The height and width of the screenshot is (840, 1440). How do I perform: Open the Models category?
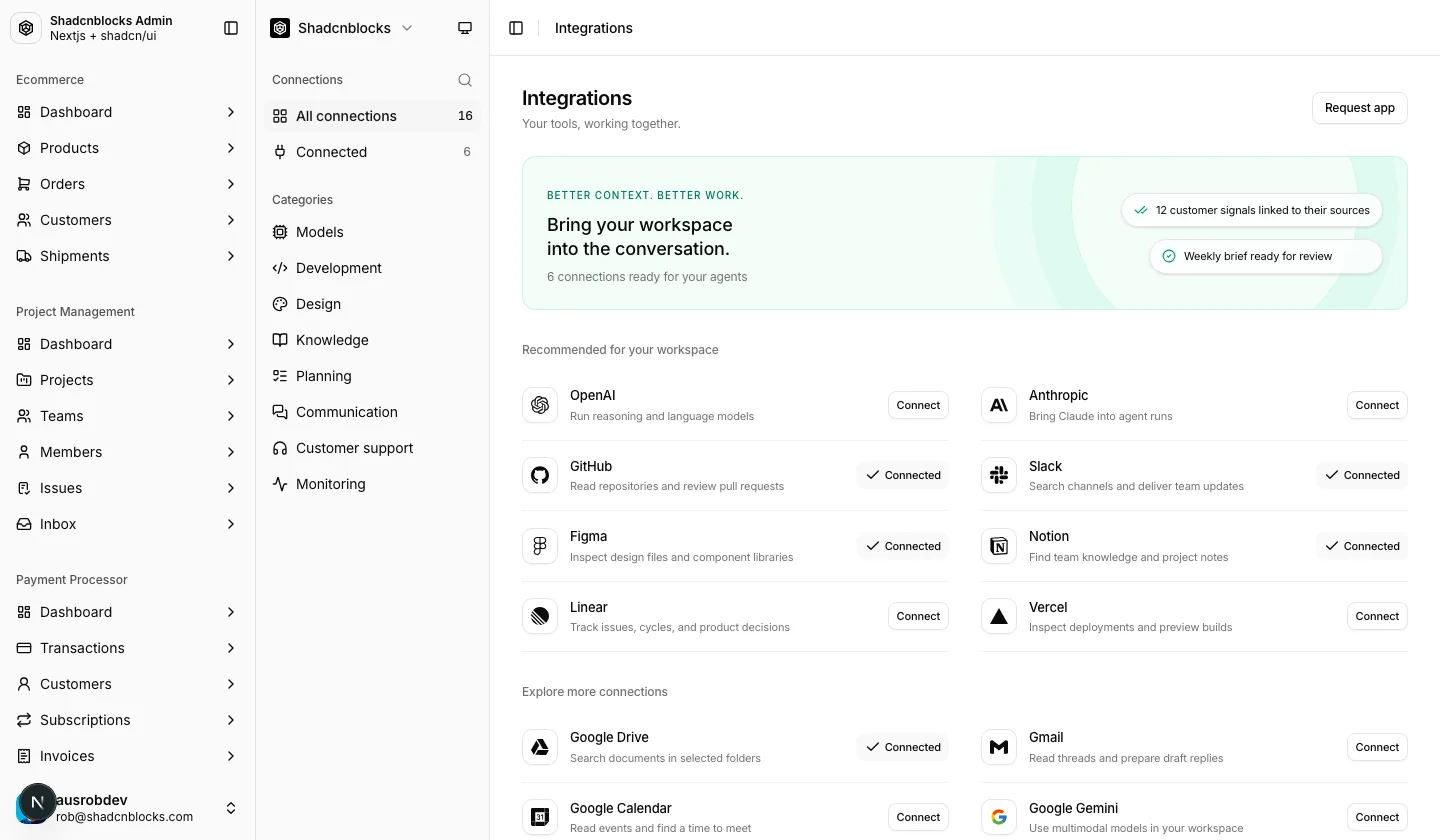(x=373, y=232)
